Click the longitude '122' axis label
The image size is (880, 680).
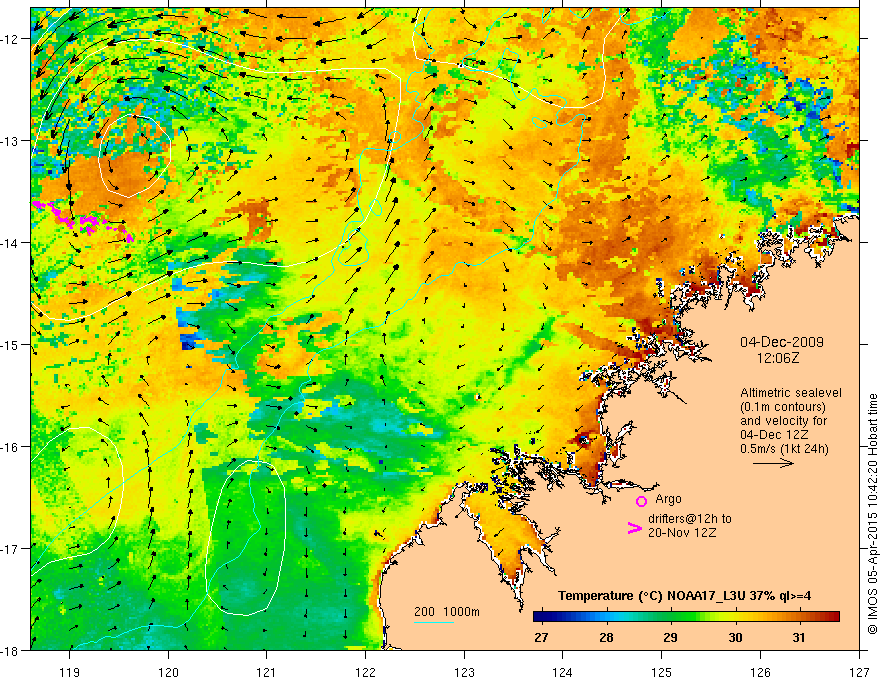365,672
